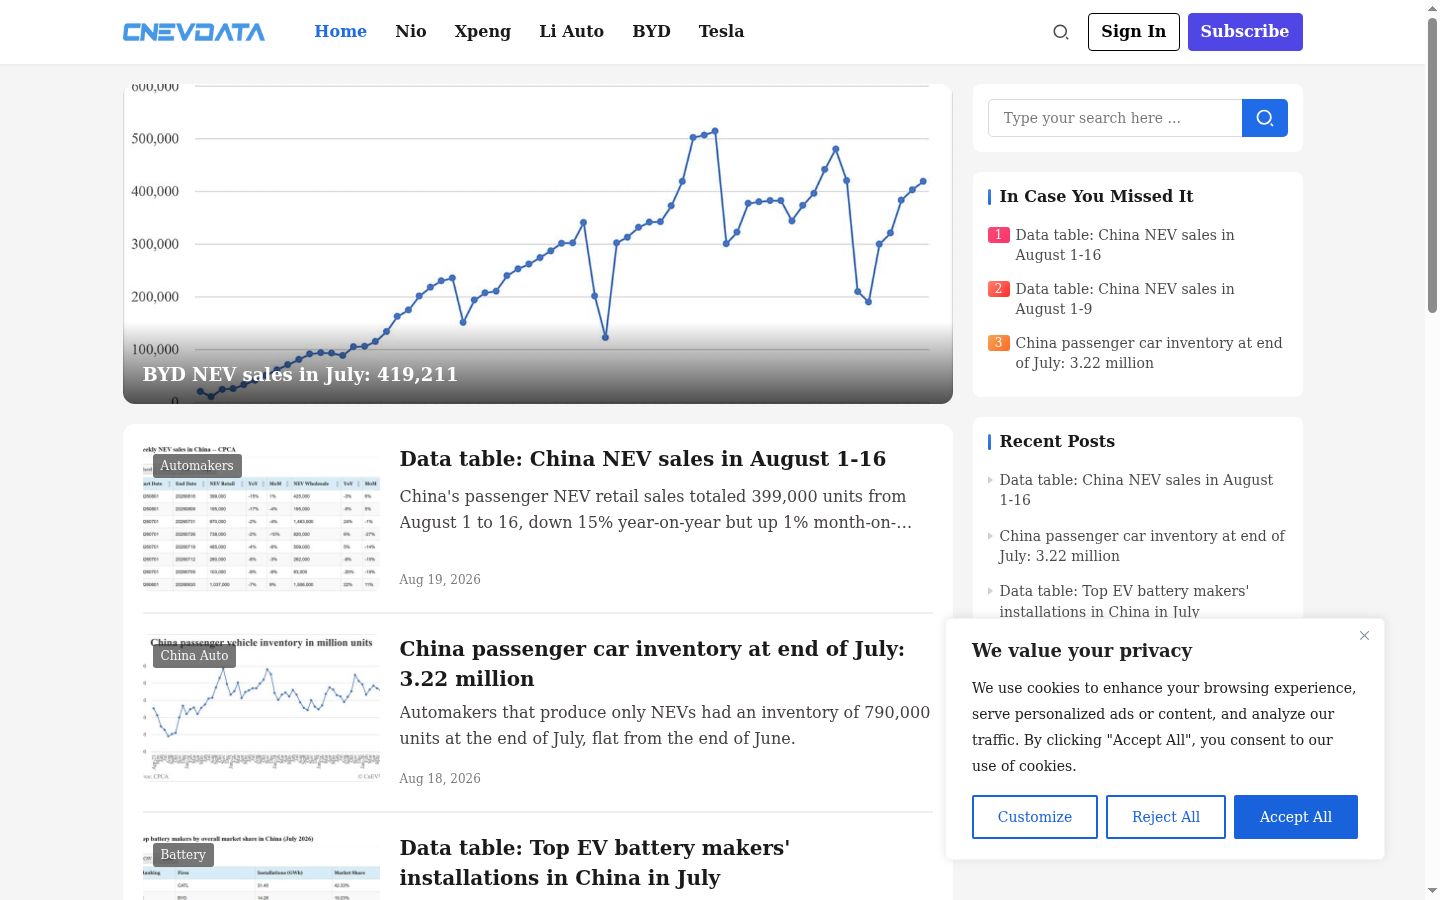Open article title 'Data table: China NEV sales in August 1-16'
The width and height of the screenshot is (1440, 900).
pos(643,459)
